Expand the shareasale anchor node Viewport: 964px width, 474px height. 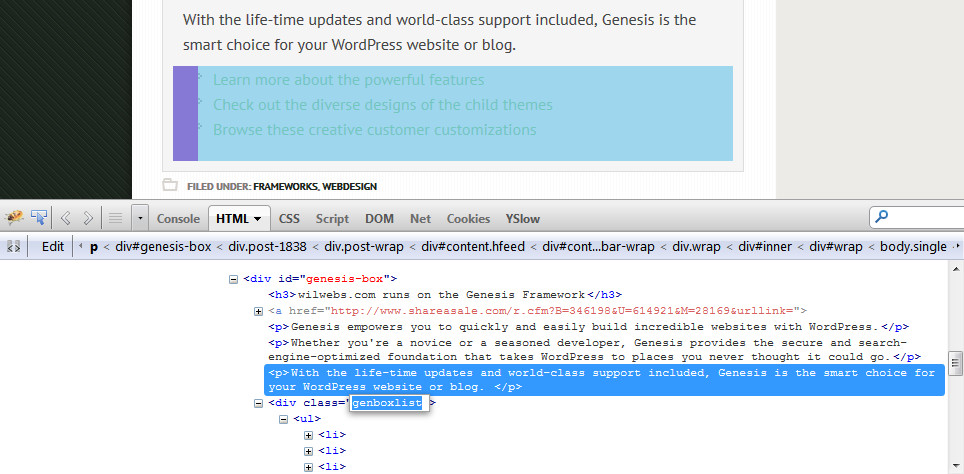point(258,311)
